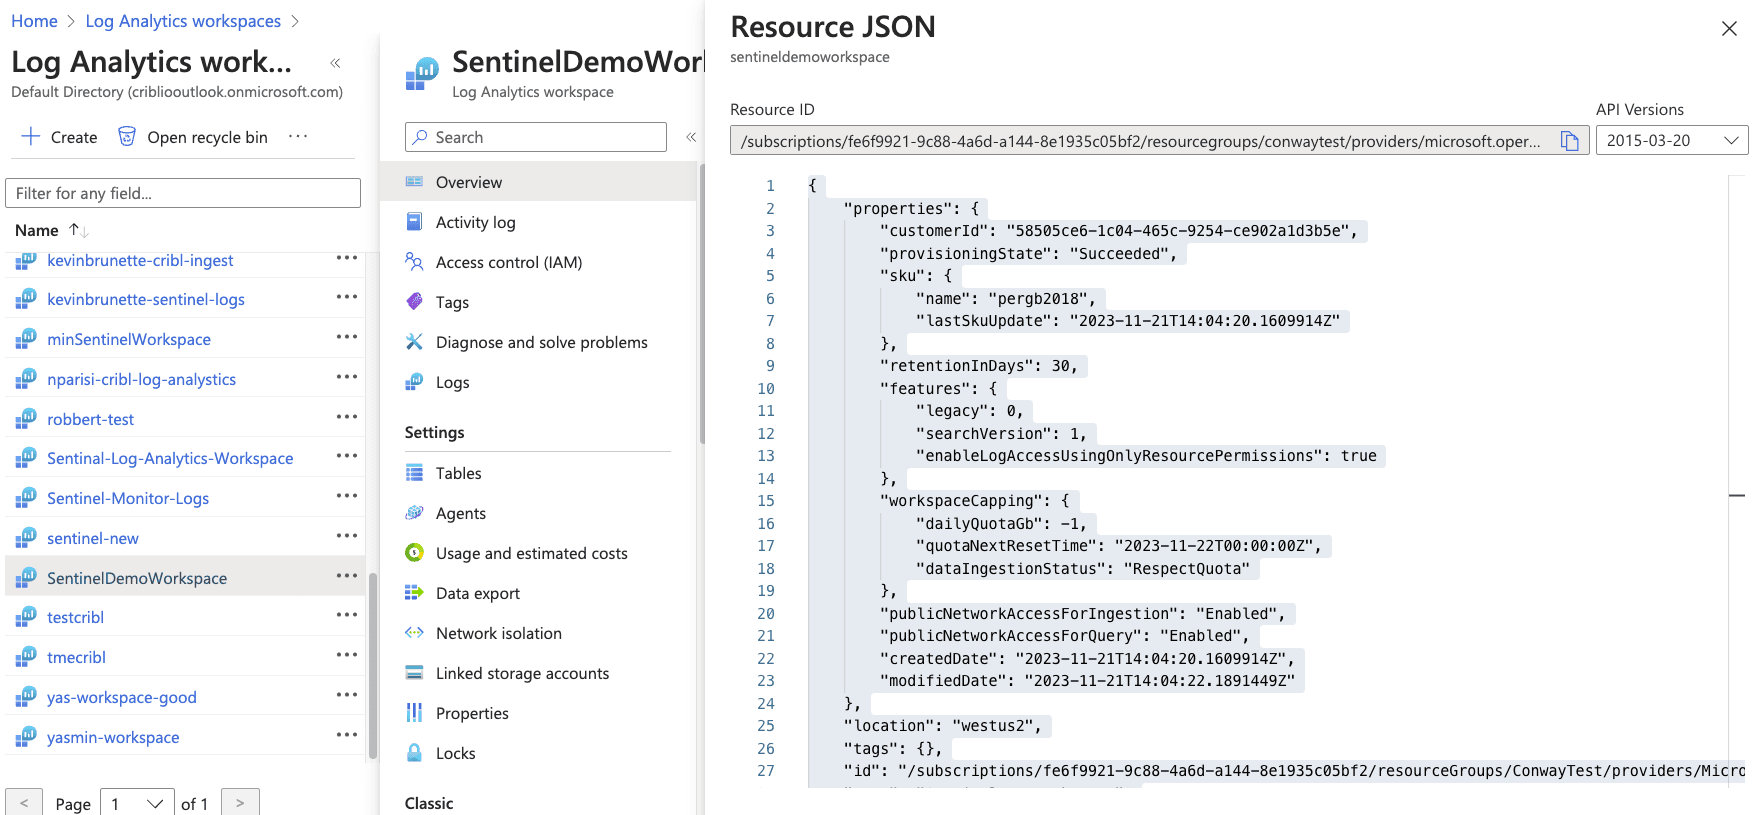This screenshot has height=815, width=1764.
Task: Open more options for testcribl workspace
Action: click(x=346, y=616)
